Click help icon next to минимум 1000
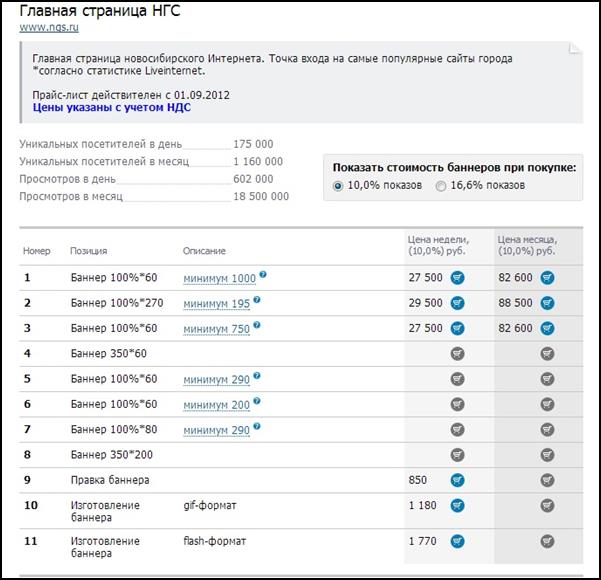601x580 pixels. 264,274
